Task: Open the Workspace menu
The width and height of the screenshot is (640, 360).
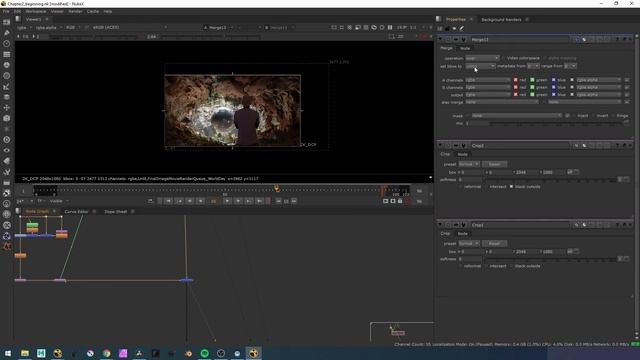Action: [x=36, y=11]
